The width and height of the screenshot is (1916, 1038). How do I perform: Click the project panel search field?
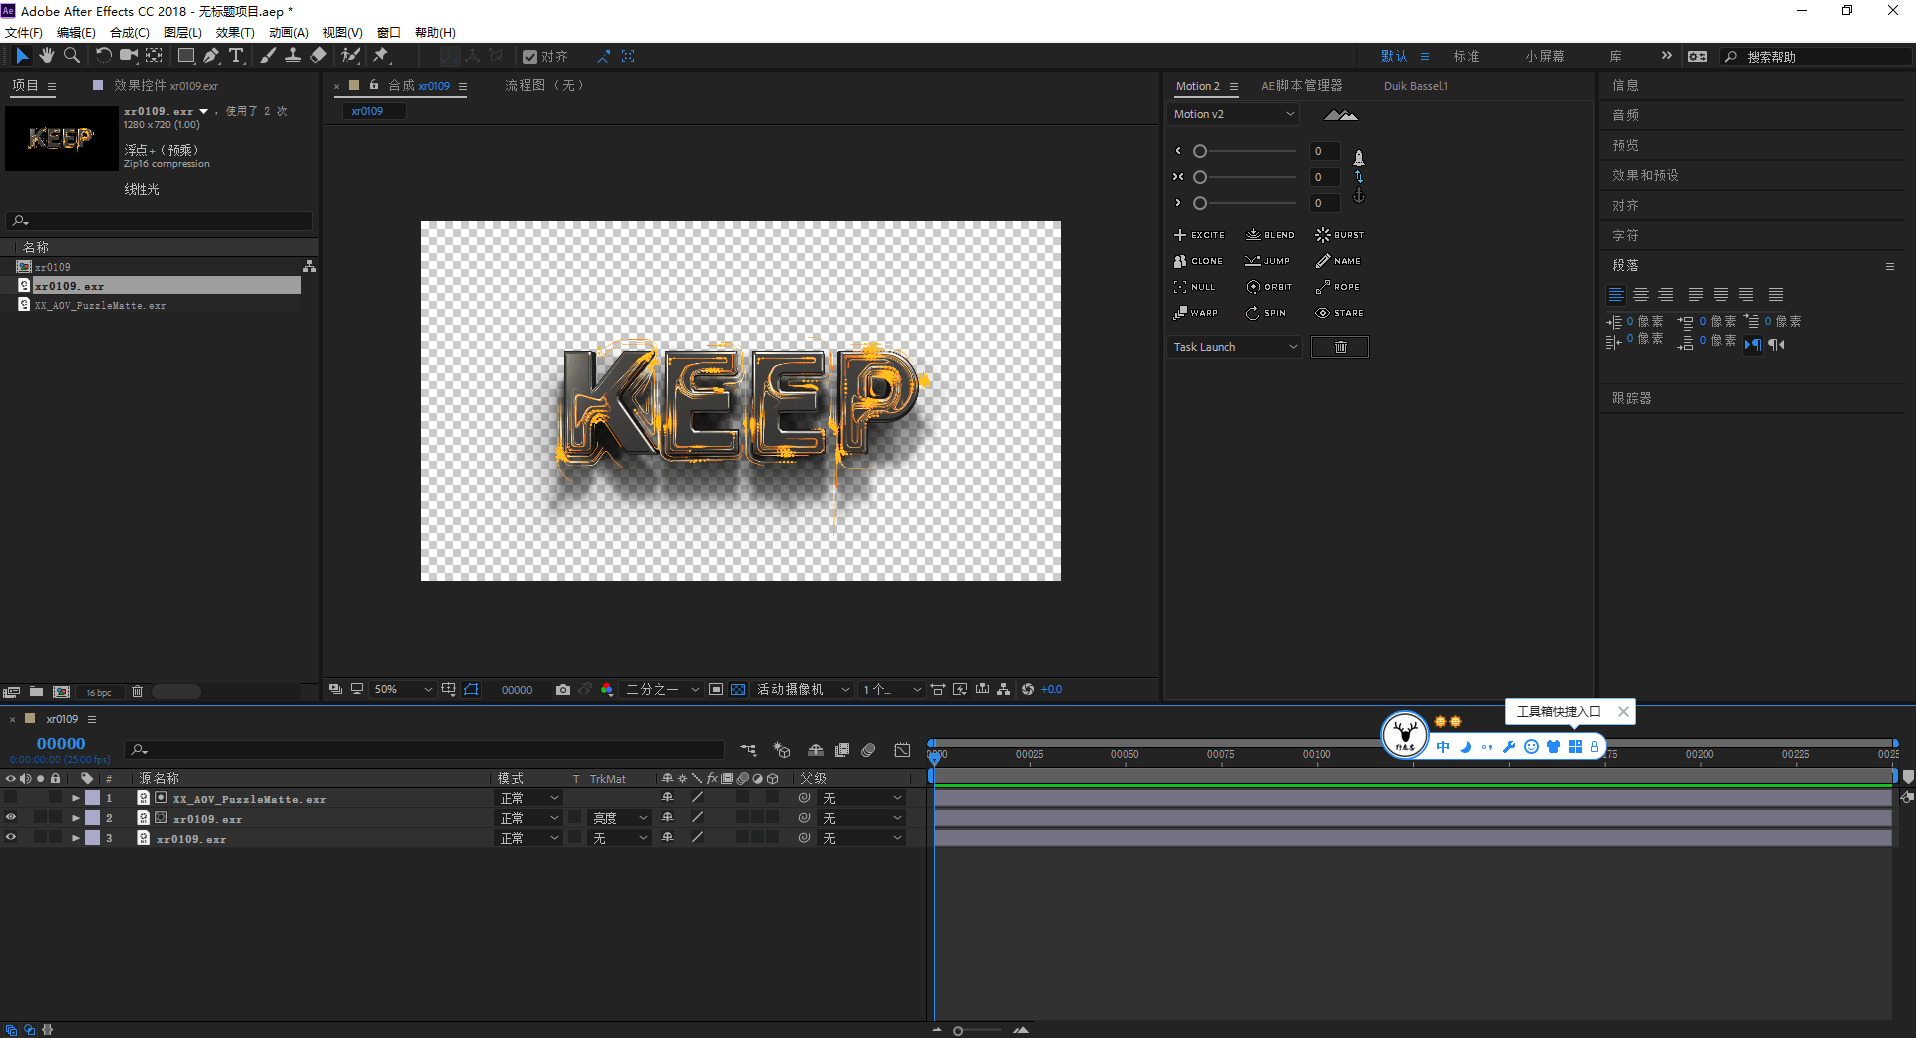click(x=160, y=221)
